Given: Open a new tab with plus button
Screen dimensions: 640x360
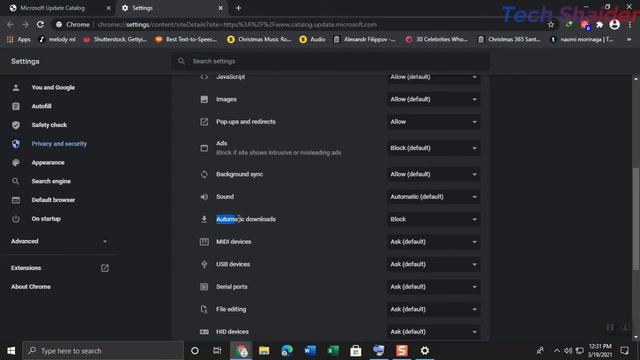Looking at the screenshot, I should pos(238,8).
